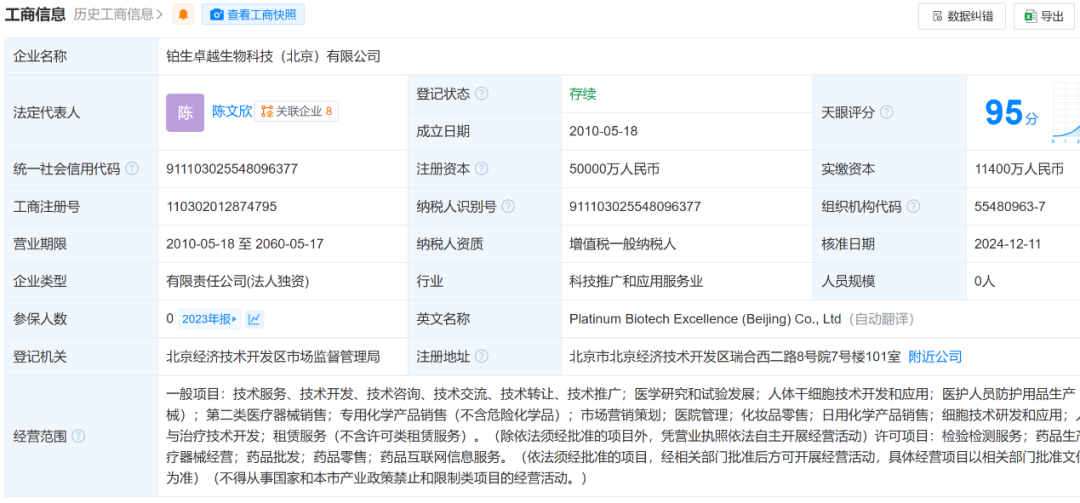This screenshot has height=503, width=1080.
Task: Click 导出 export button
Action: pyautogui.click(x=1043, y=17)
